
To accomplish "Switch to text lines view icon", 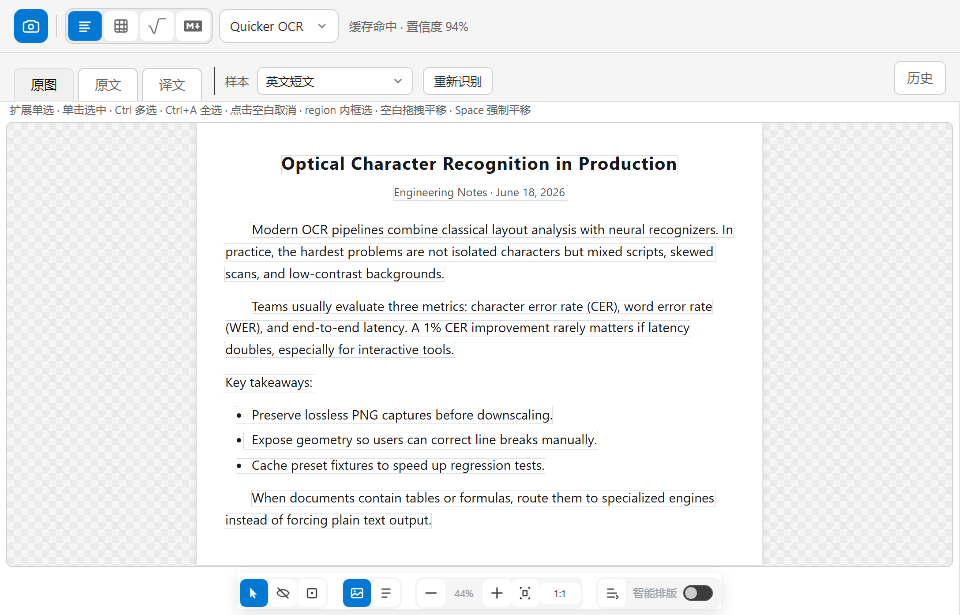I will click(x=386, y=593).
